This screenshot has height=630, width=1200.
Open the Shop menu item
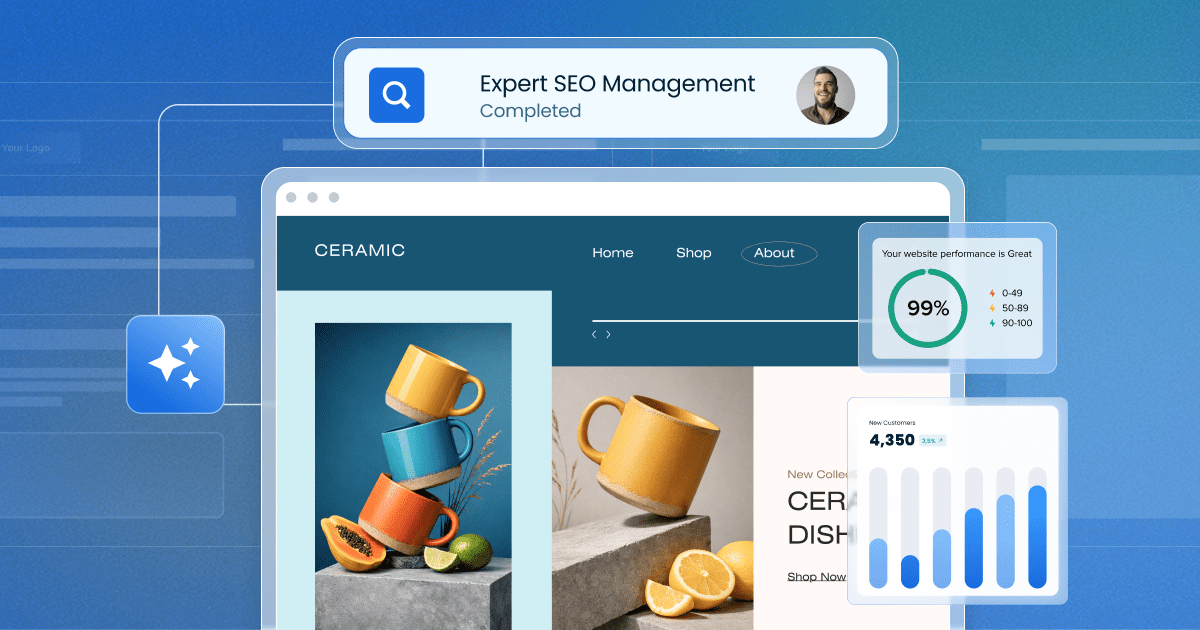pyautogui.click(x=693, y=253)
